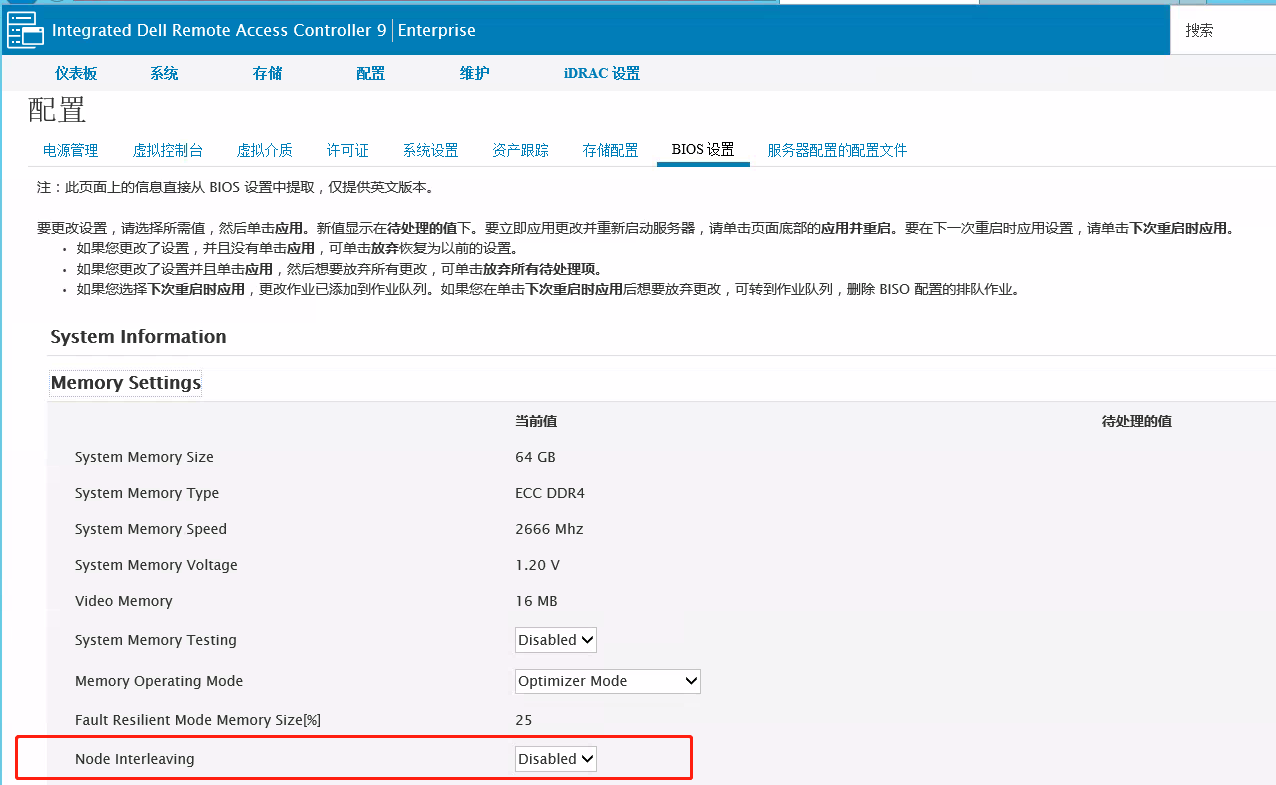Click the Memory Settings section heading
The height and width of the screenshot is (785, 1276).
(x=124, y=382)
